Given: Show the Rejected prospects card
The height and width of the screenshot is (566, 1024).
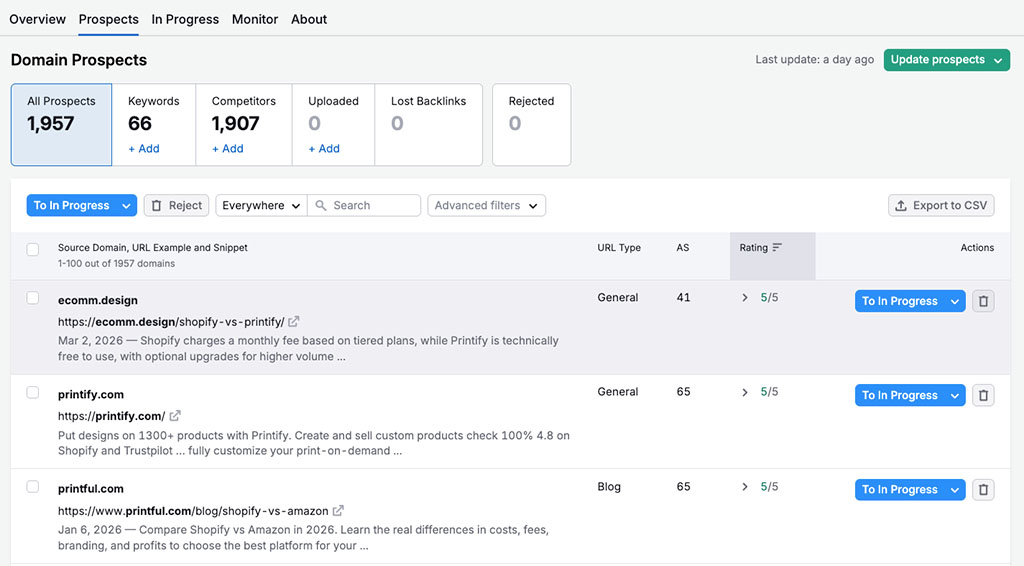Looking at the screenshot, I should coord(532,124).
